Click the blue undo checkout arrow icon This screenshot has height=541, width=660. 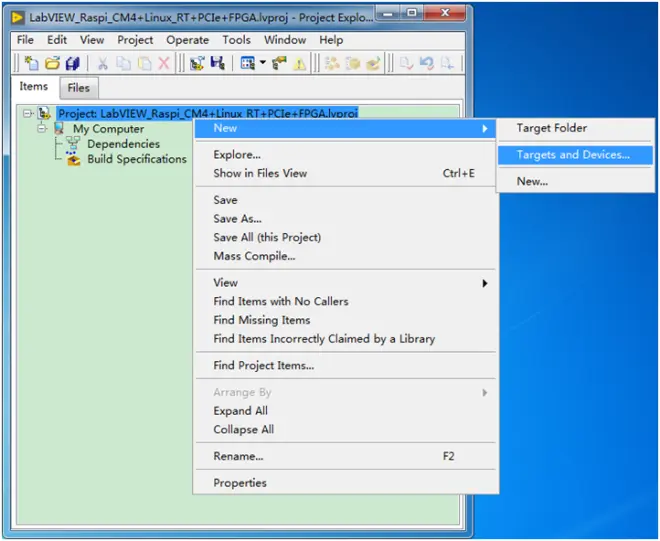[427, 64]
